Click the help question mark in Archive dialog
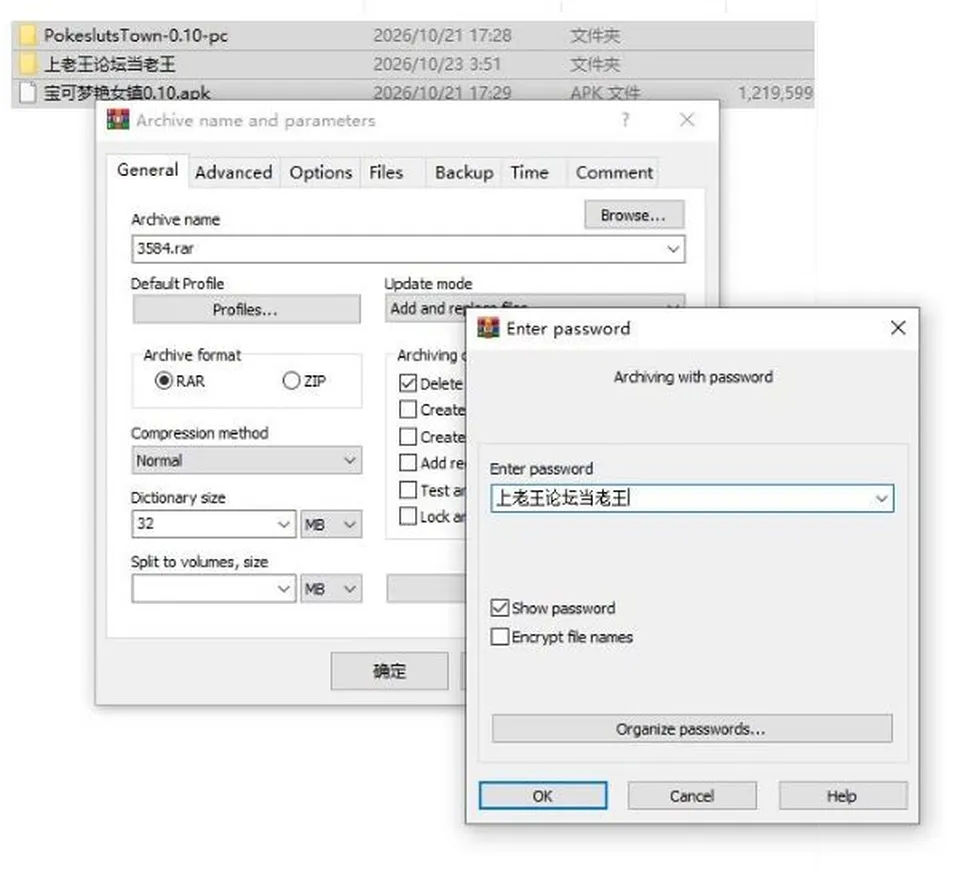This screenshot has width=960, height=877. pyautogui.click(x=625, y=120)
